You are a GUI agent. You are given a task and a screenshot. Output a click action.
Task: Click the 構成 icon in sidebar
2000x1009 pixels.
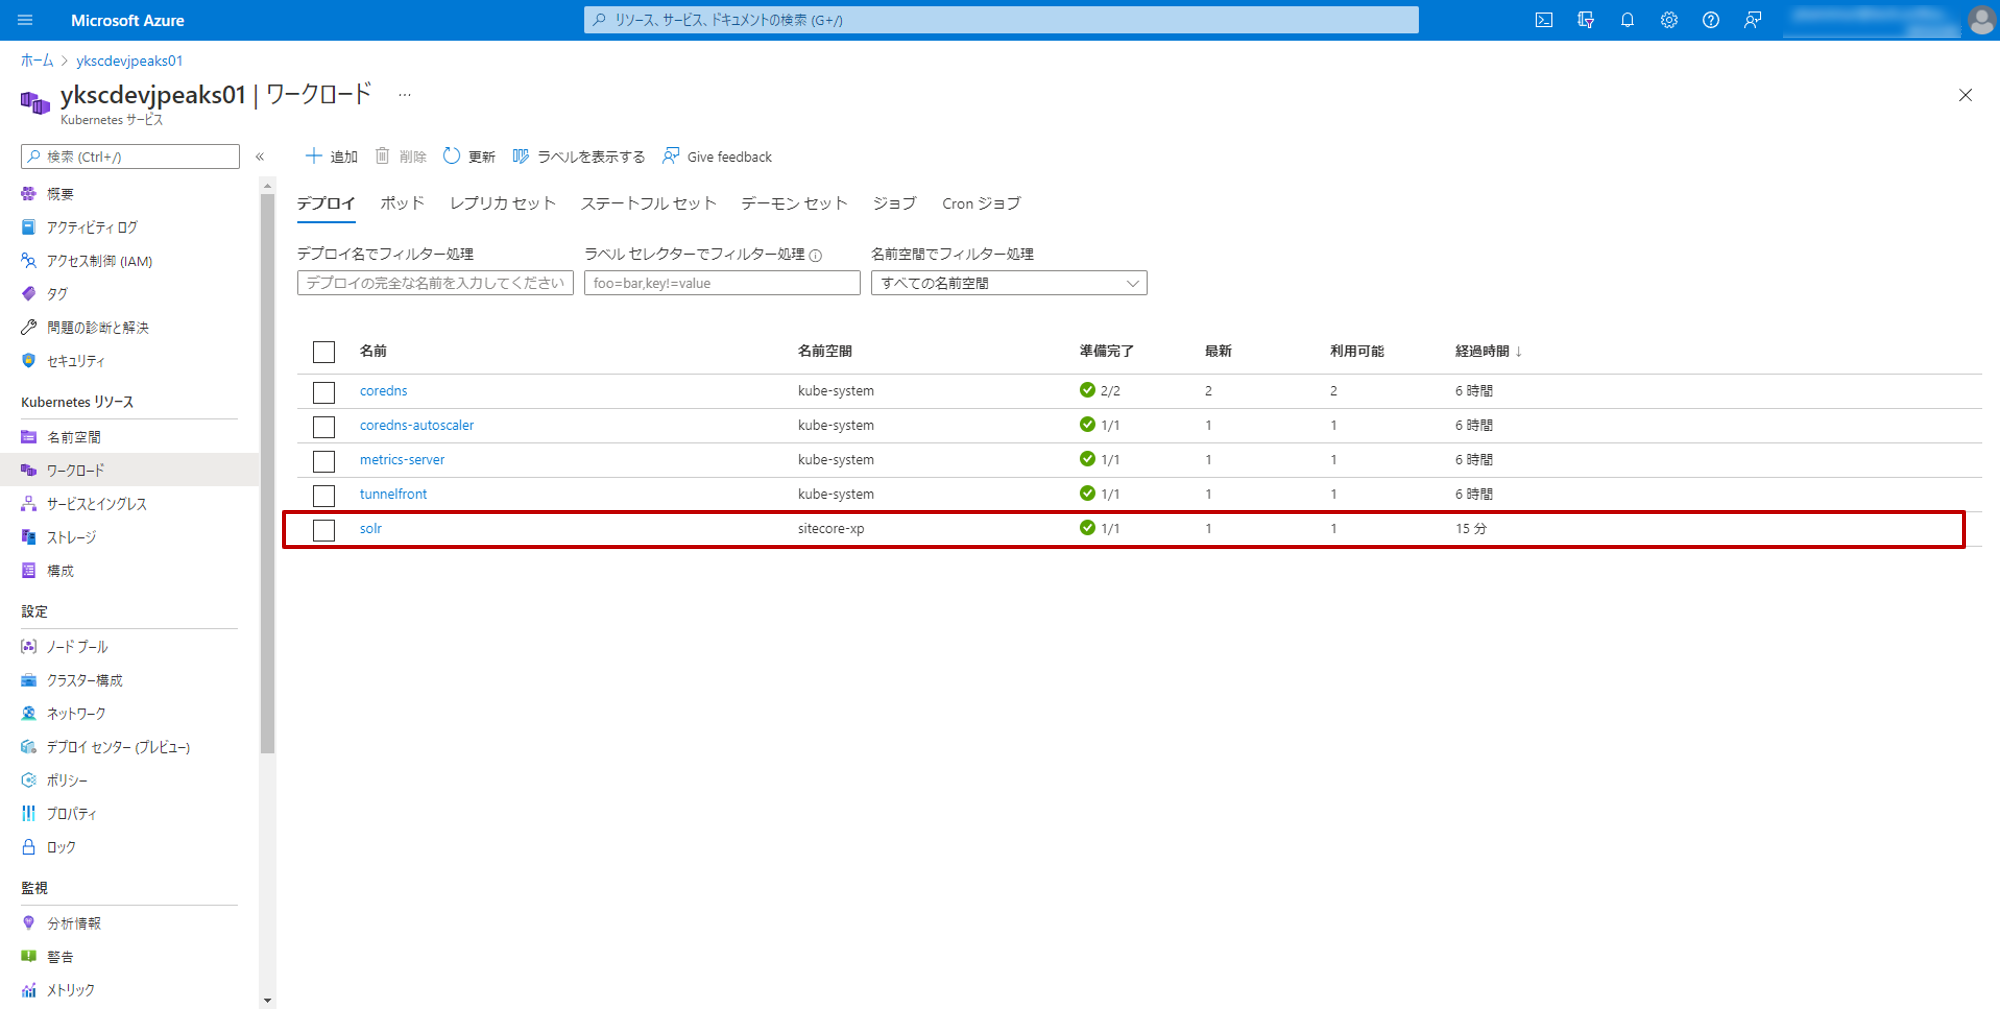pyautogui.click(x=29, y=571)
